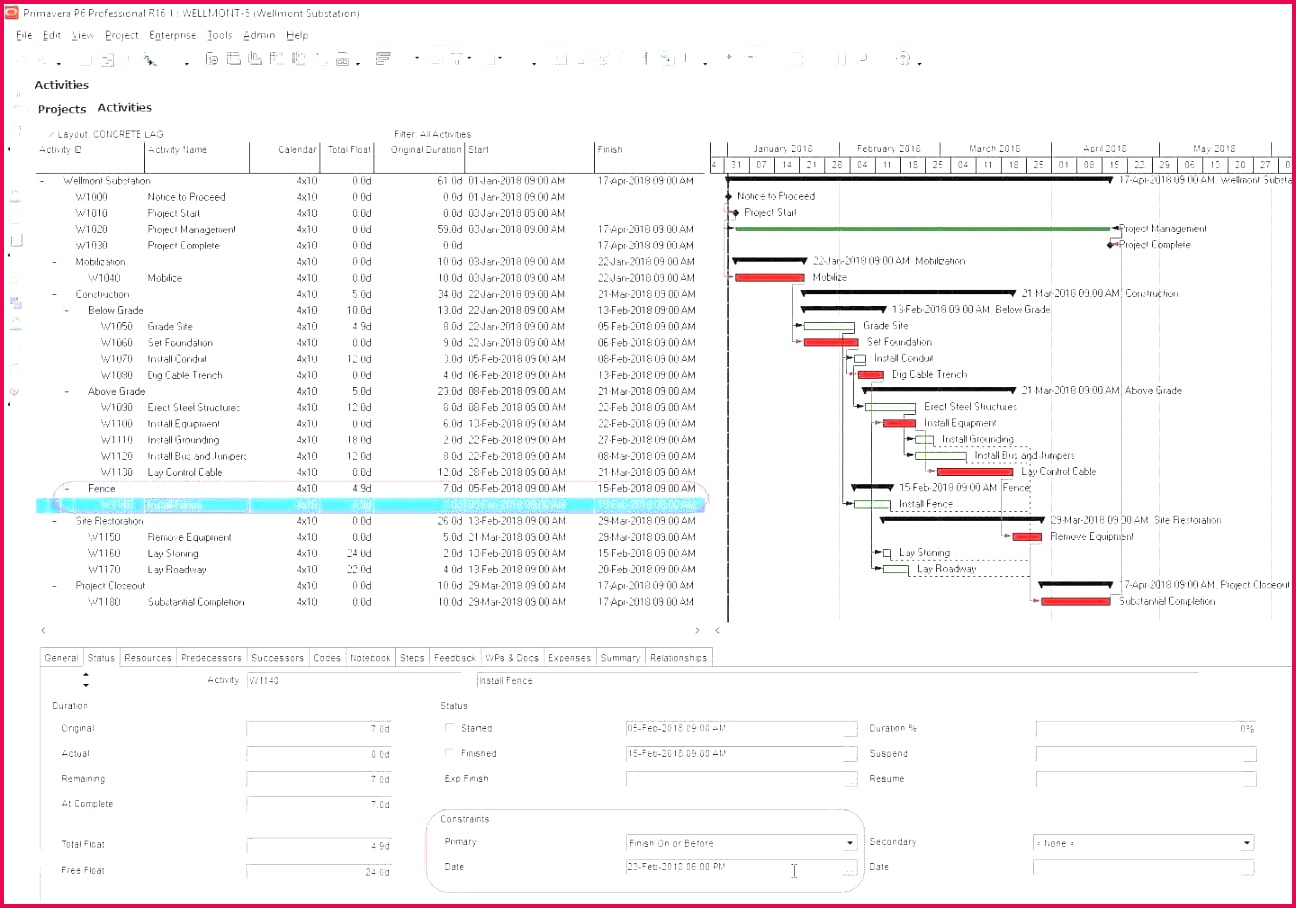The height and width of the screenshot is (908, 1296).
Task: Switch to the Predecessors tab
Action: click(211, 658)
